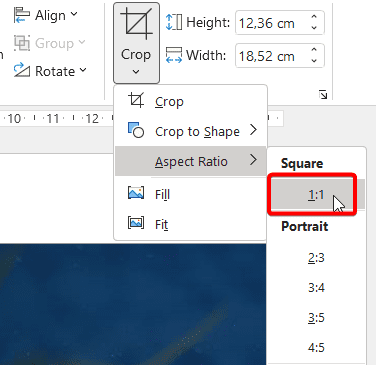
Task: Click inside the Width input field
Action: pos(272,56)
